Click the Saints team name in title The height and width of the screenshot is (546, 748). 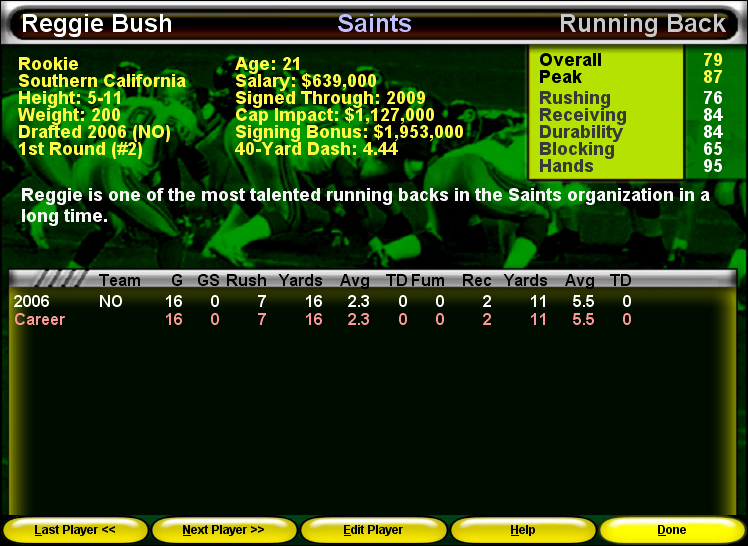[x=375, y=24]
